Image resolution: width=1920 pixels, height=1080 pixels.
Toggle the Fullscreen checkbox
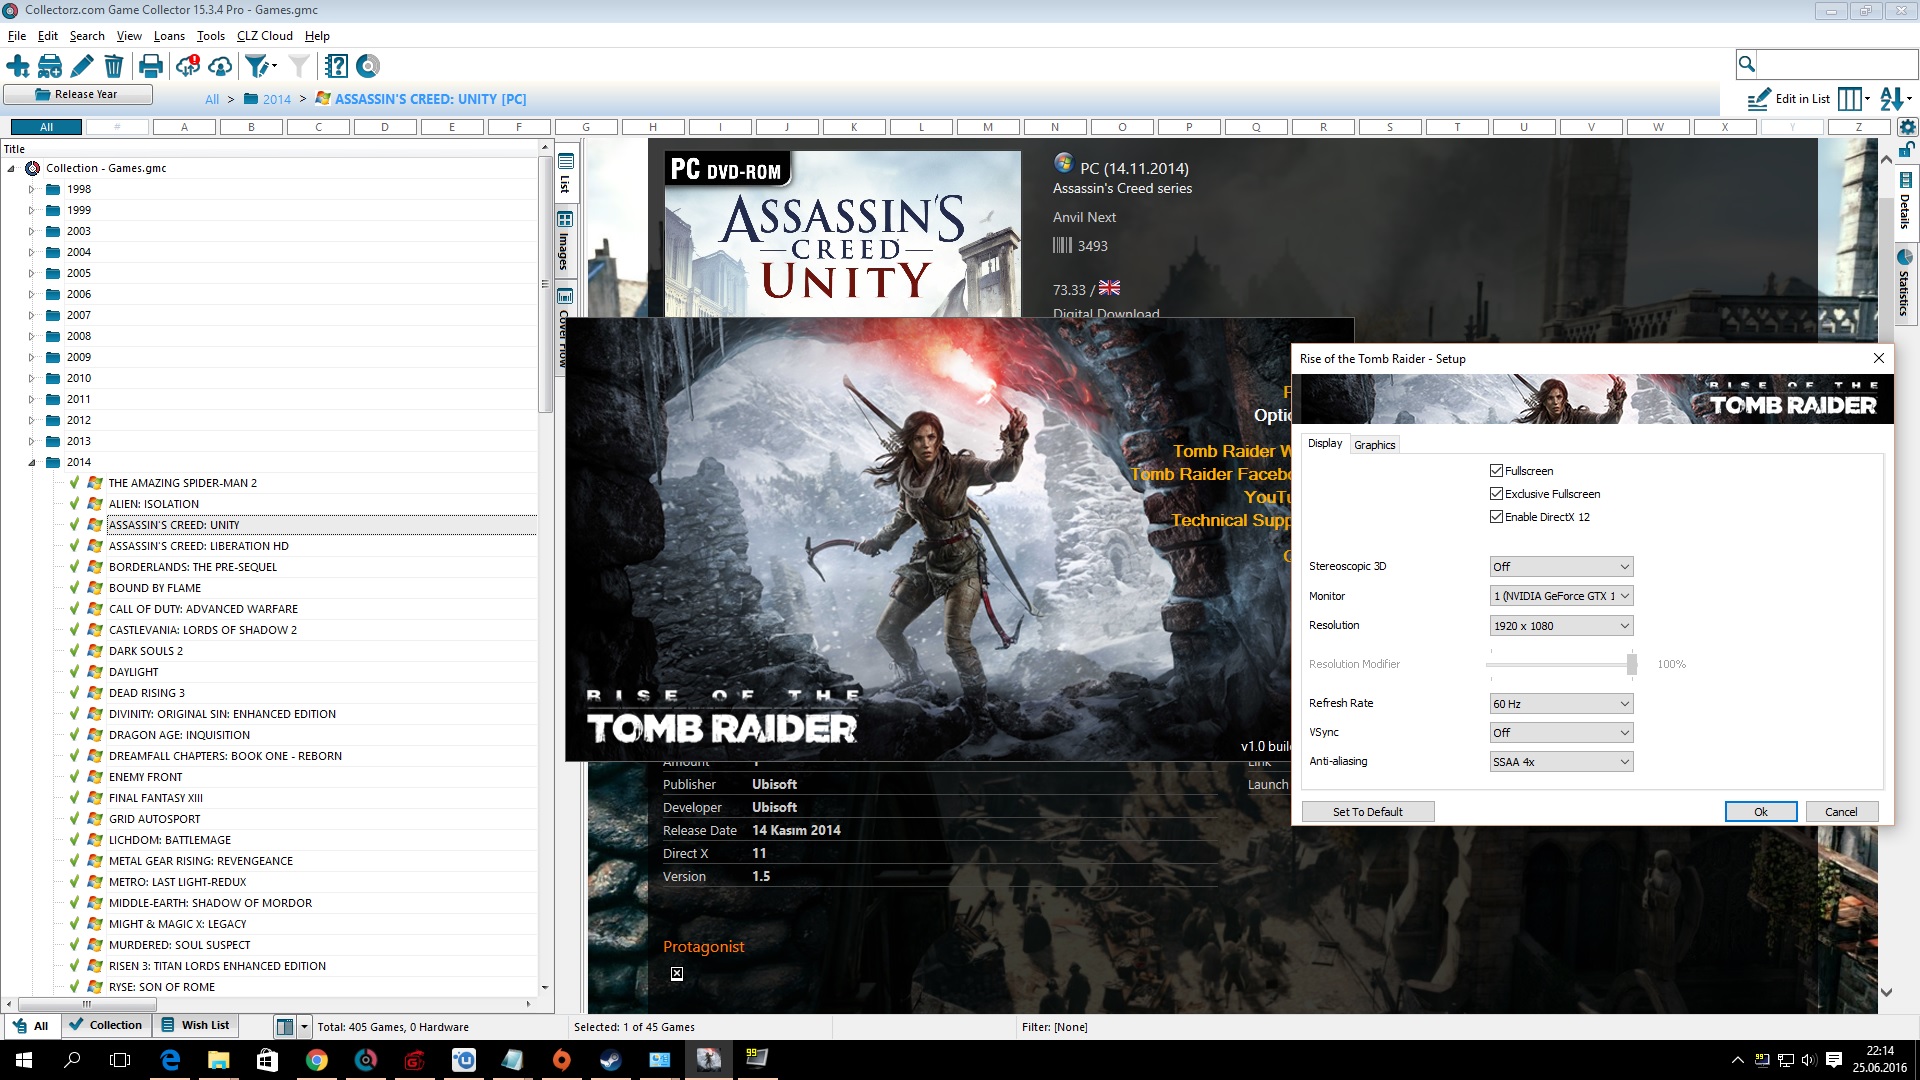[1496, 471]
